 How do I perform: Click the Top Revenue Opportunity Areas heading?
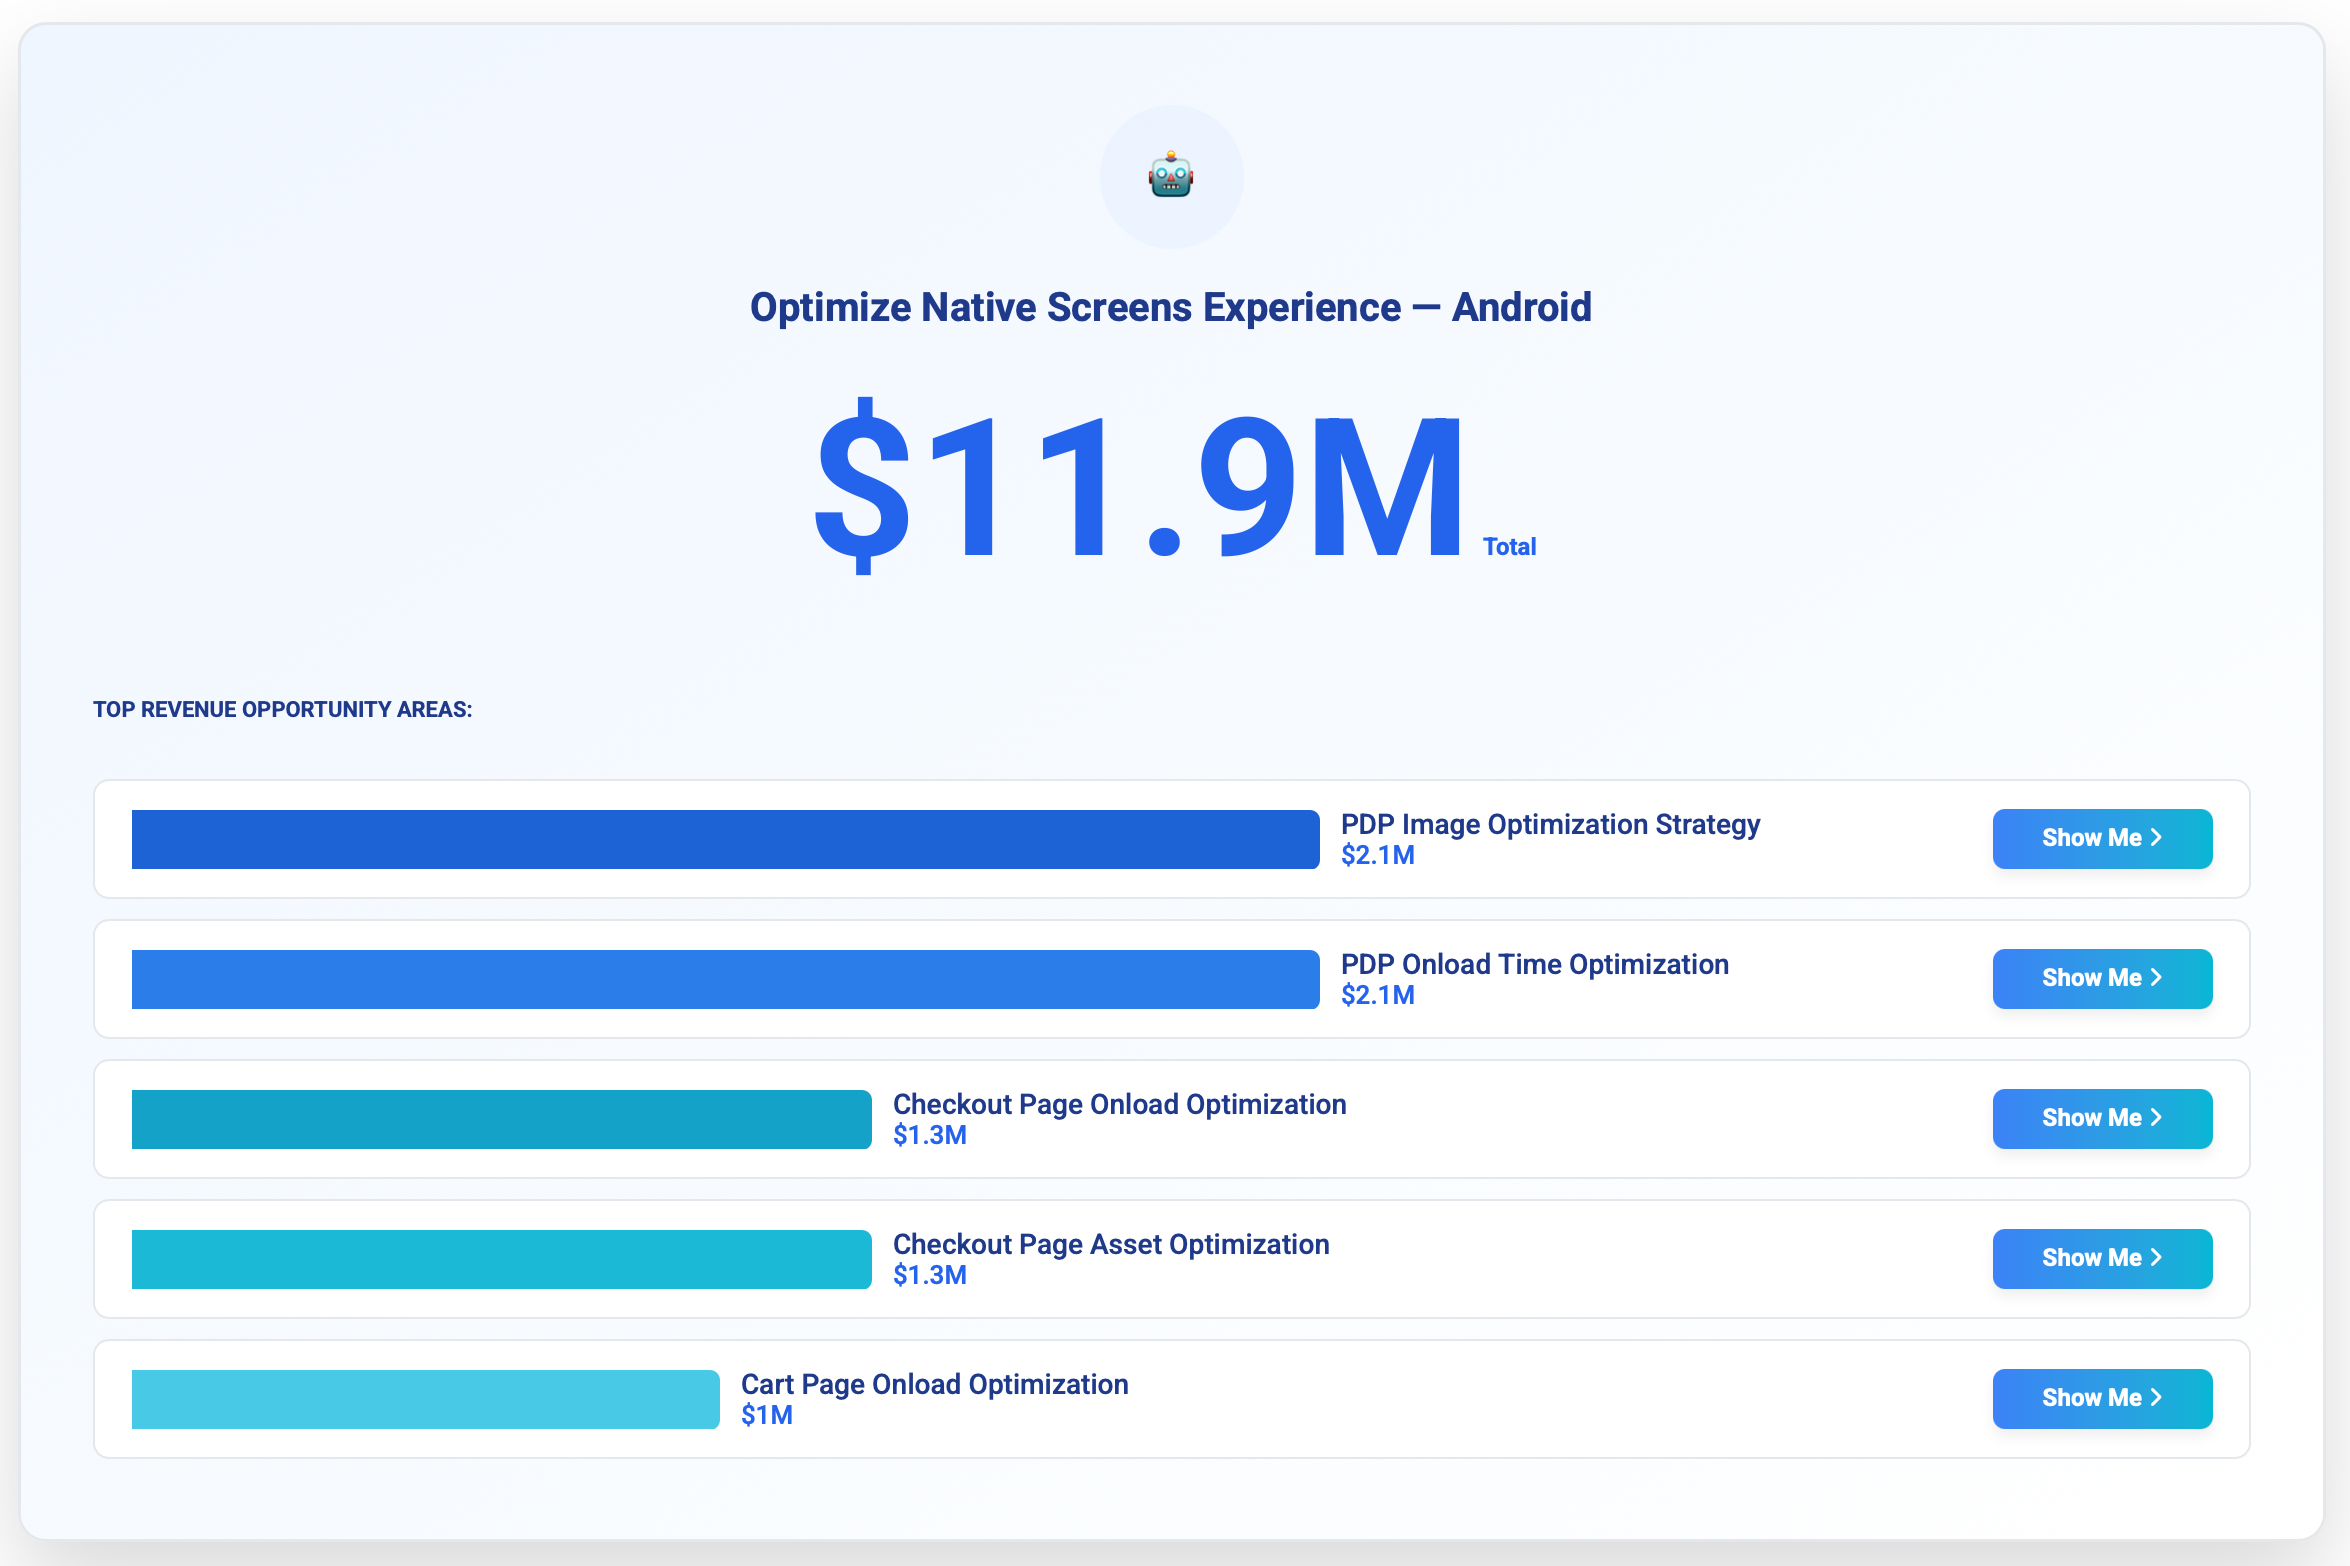point(283,709)
